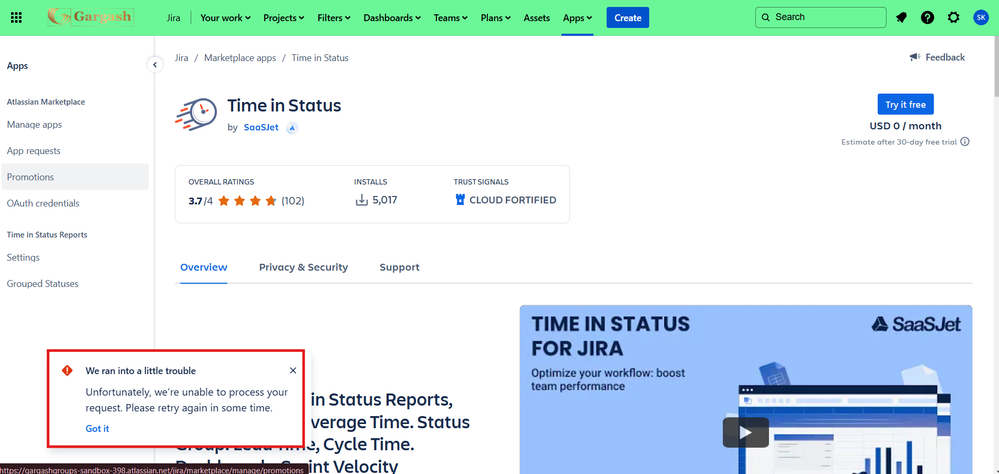Expand the Apps dropdown
The height and width of the screenshot is (474, 999).
point(577,18)
